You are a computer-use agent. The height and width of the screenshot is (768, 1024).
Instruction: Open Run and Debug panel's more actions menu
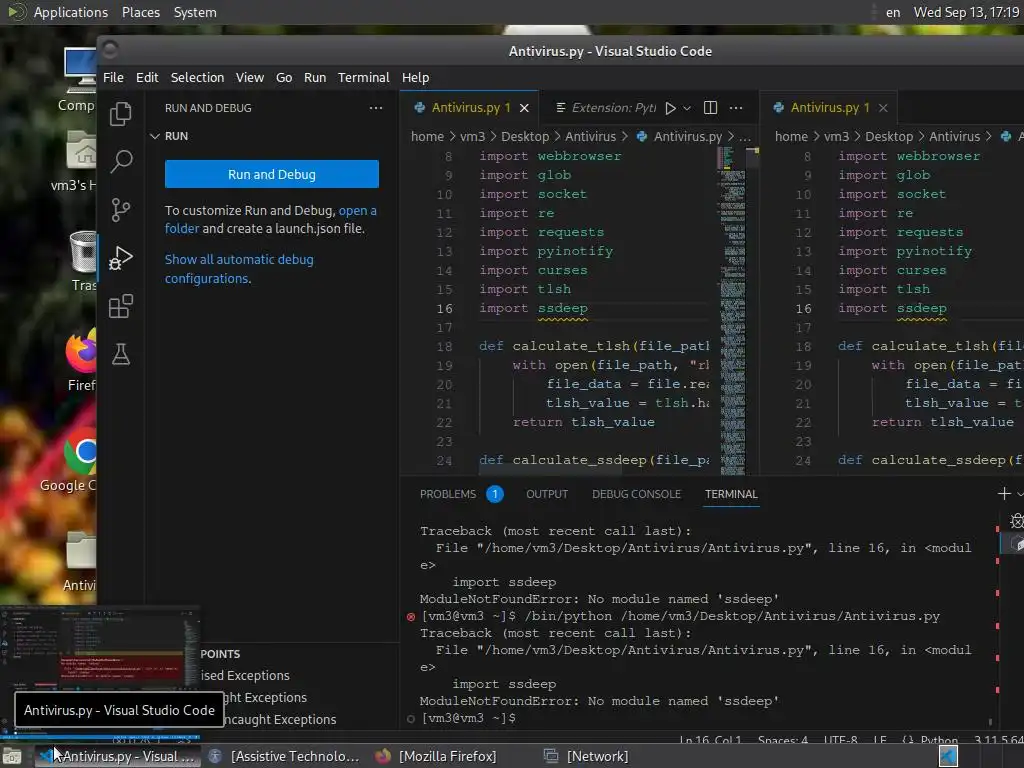(x=376, y=108)
